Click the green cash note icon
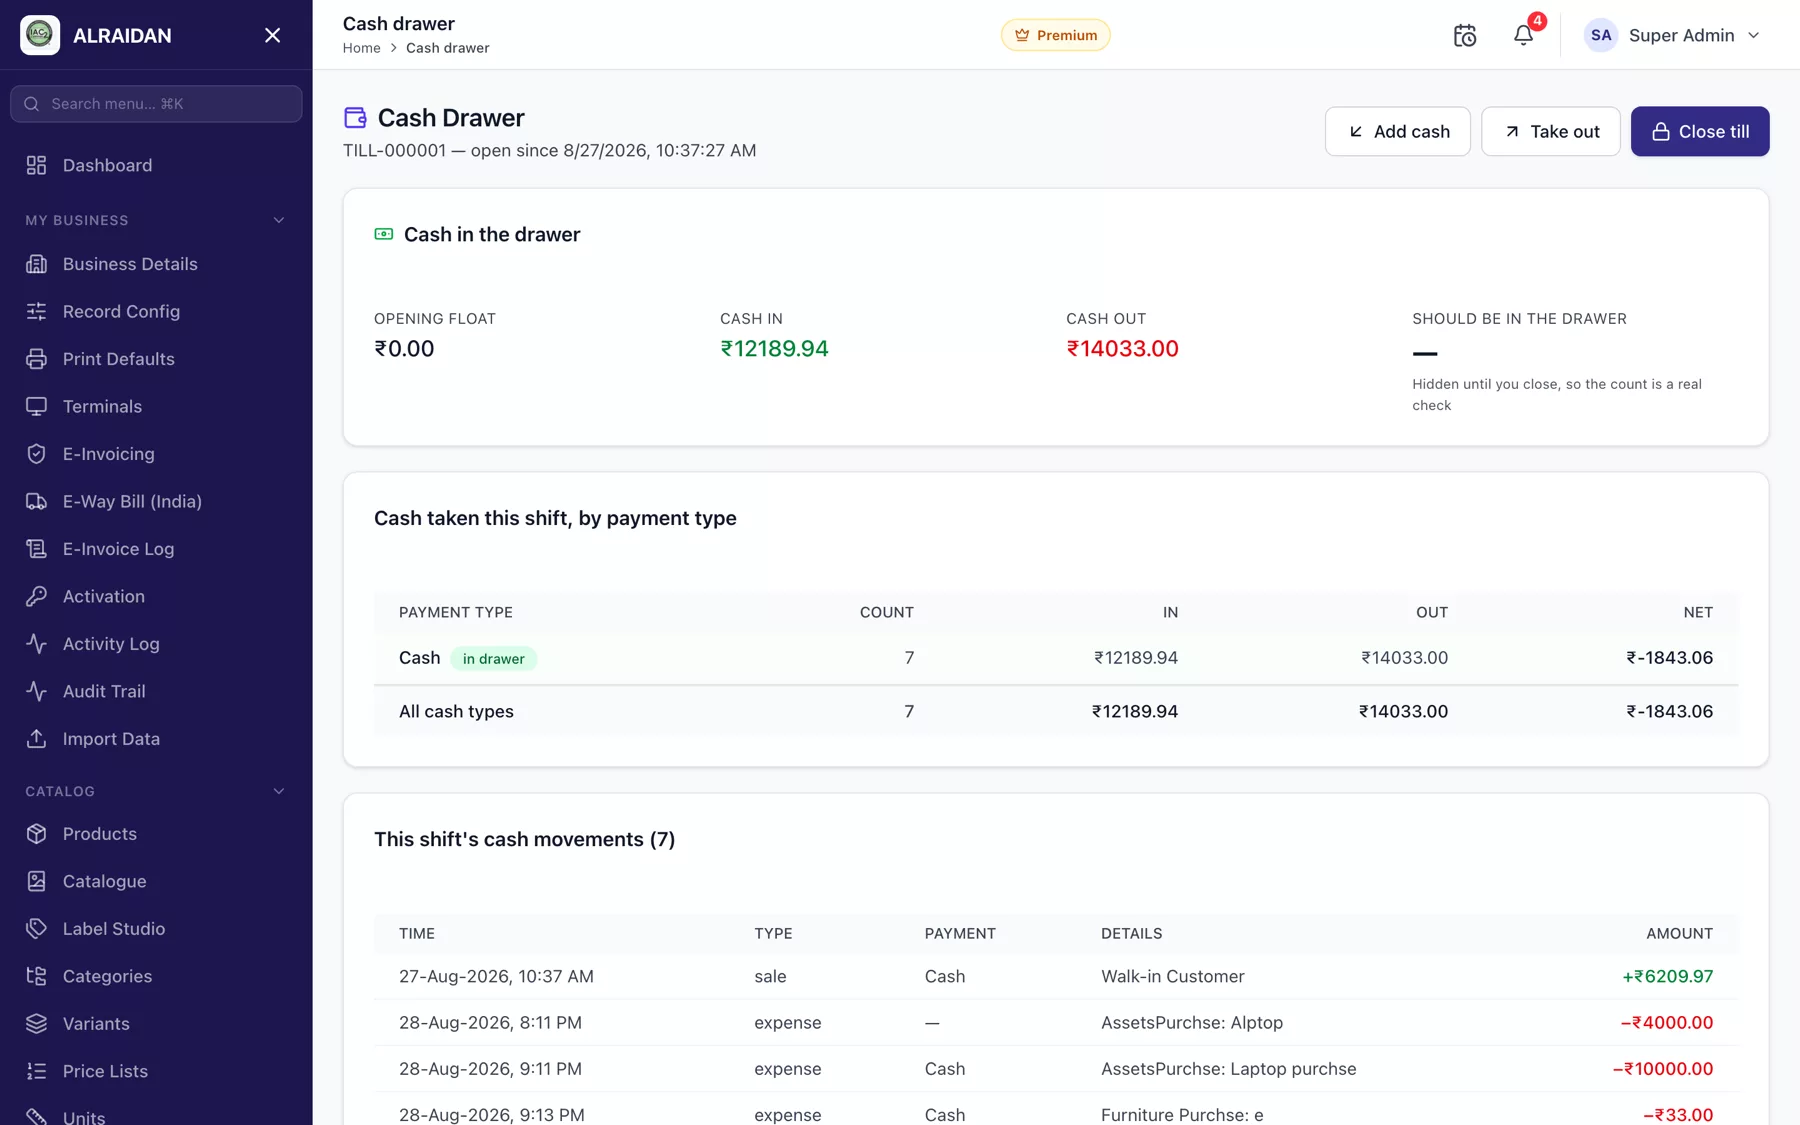Image resolution: width=1800 pixels, height=1125 pixels. coord(384,234)
